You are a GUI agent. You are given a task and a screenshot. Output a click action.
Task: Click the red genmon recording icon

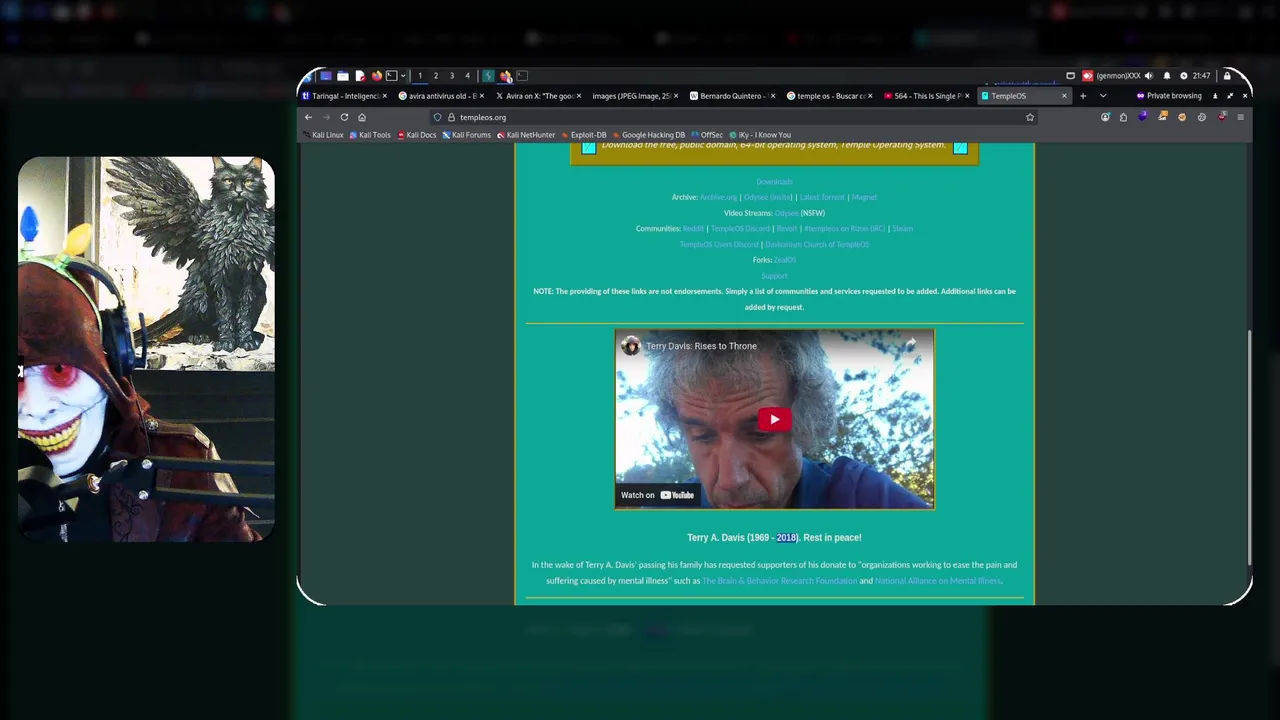[x=1088, y=76]
